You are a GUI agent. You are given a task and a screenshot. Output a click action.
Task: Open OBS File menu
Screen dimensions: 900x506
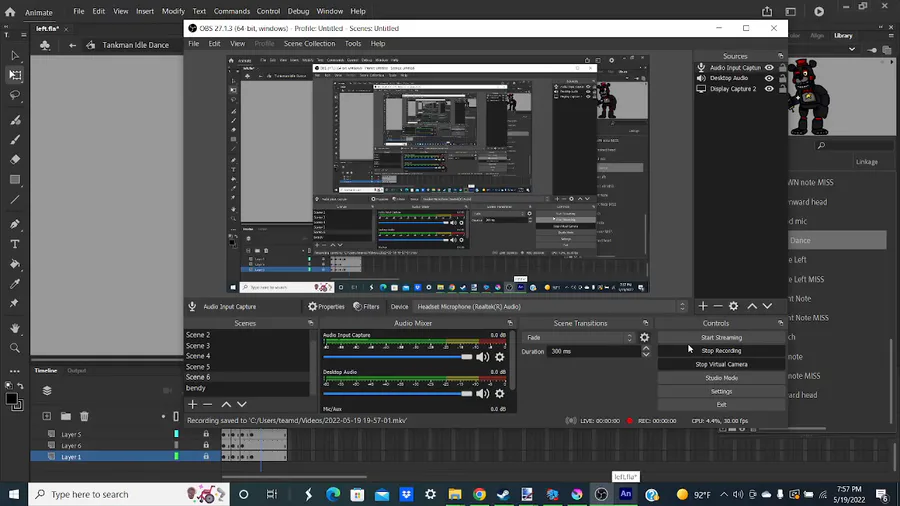point(194,44)
